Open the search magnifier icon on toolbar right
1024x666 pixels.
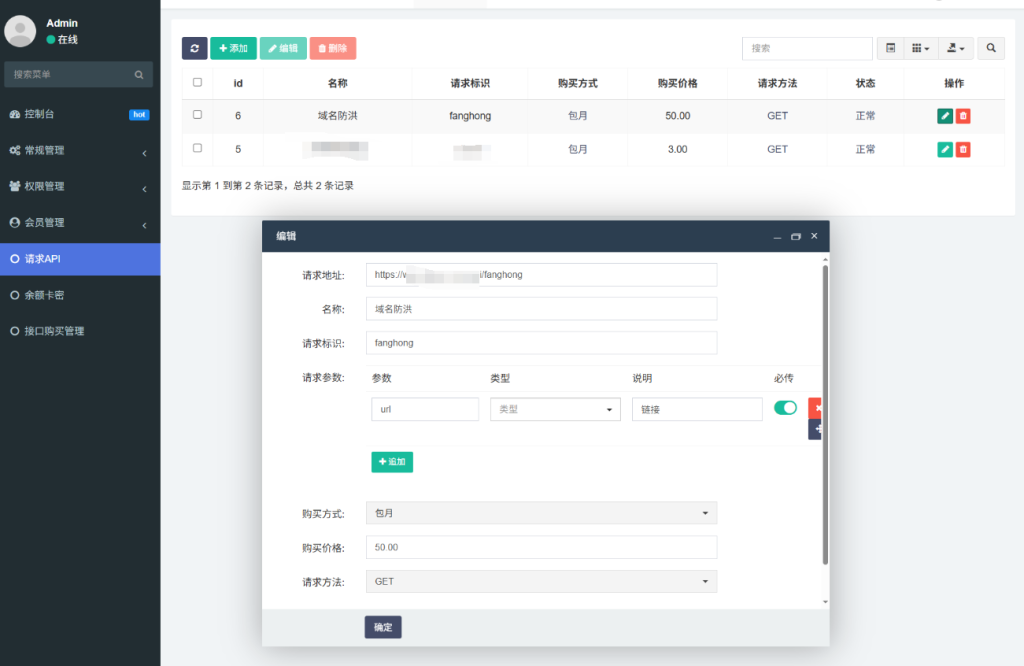coord(990,47)
